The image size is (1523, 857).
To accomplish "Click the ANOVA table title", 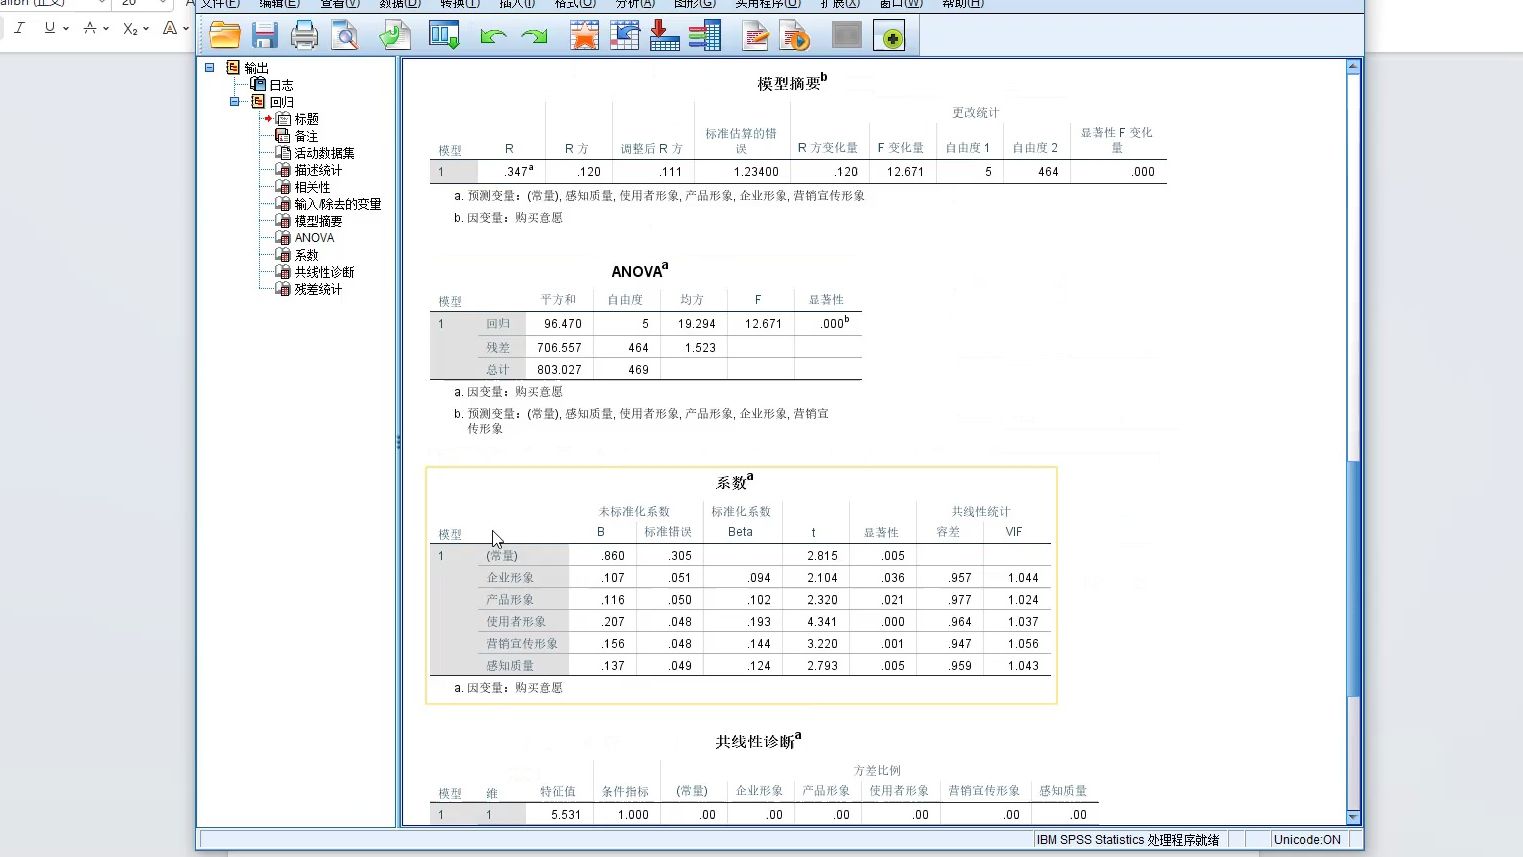I will [640, 270].
